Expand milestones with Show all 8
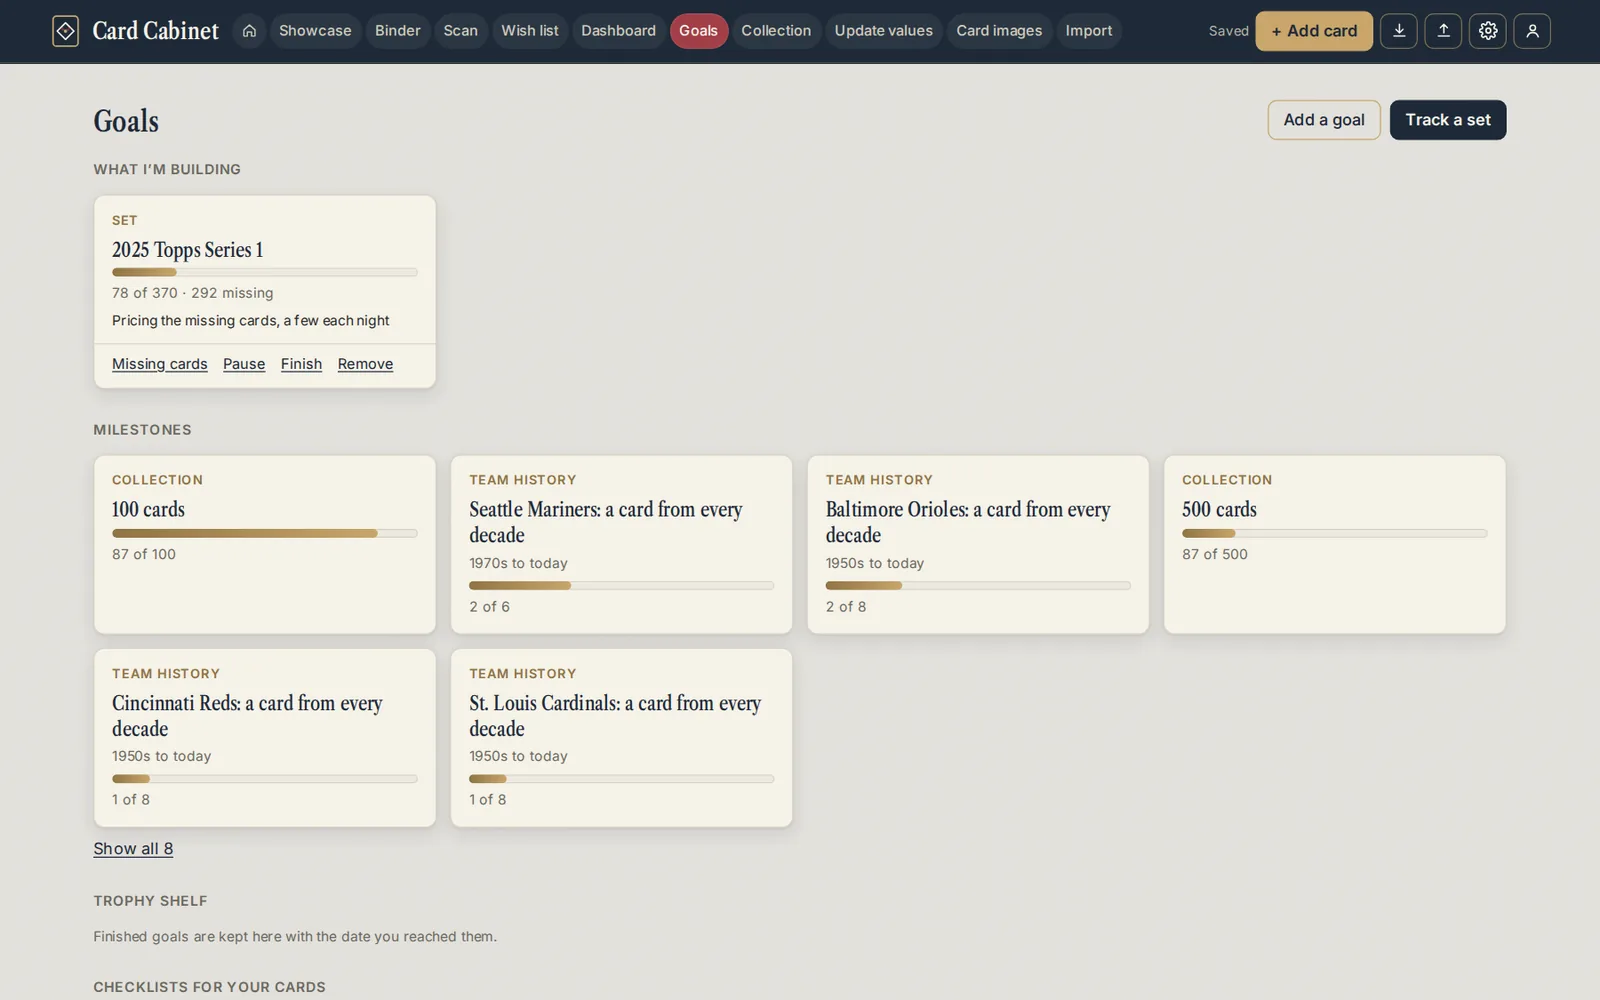Image resolution: width=1600 pixels, height=1000 pixels. point(133,849)
